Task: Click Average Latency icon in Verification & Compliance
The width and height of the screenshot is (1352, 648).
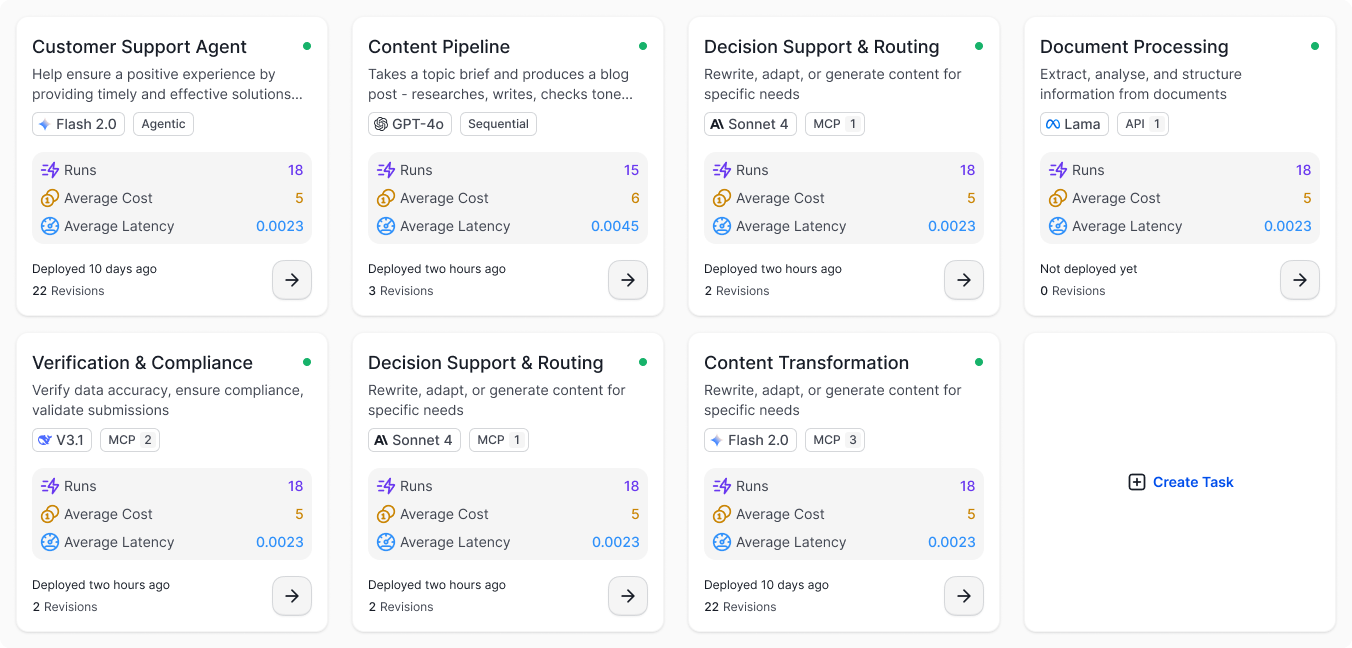Action: point(50,542)
